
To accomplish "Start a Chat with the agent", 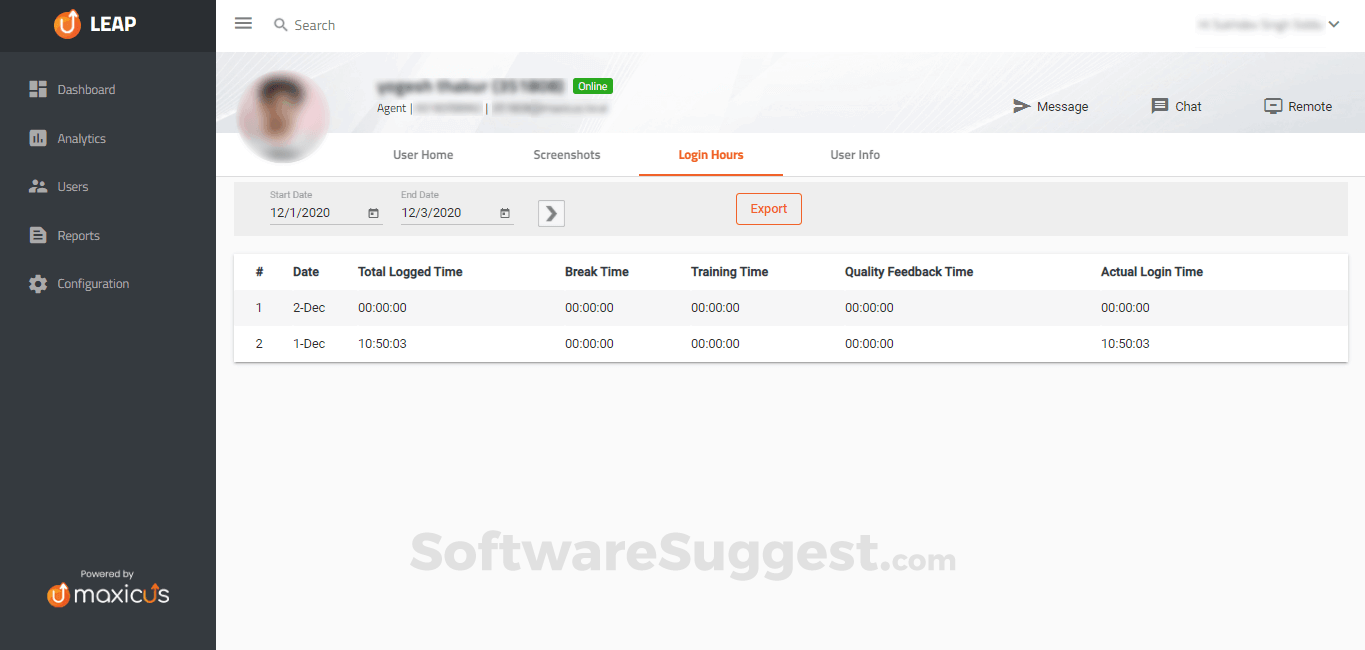I will [x=1176, y=106].
